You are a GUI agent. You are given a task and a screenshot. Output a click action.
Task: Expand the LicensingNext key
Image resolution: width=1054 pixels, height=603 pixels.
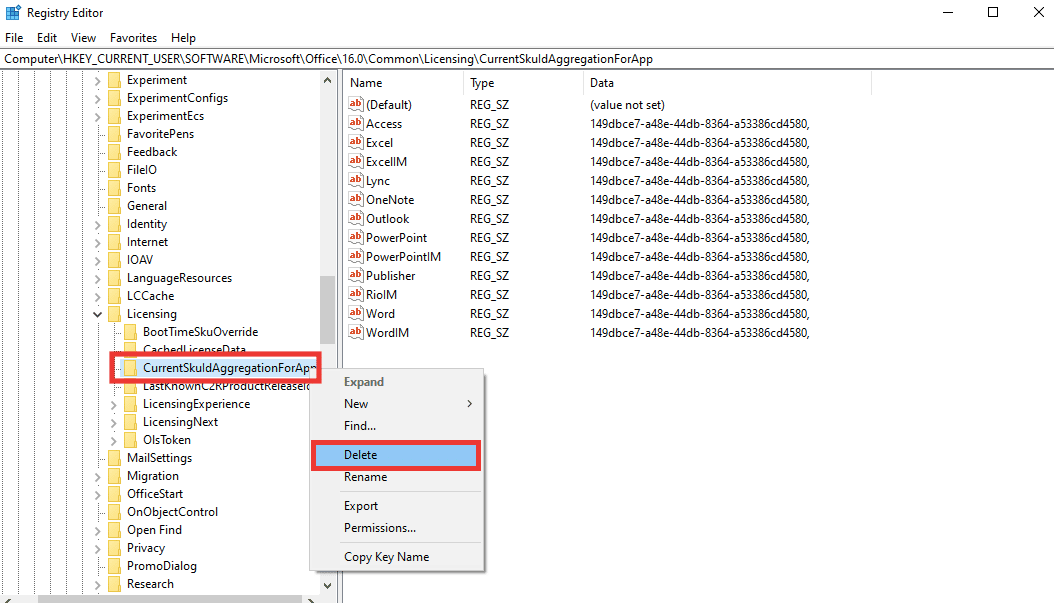click(x=114, y=423)
